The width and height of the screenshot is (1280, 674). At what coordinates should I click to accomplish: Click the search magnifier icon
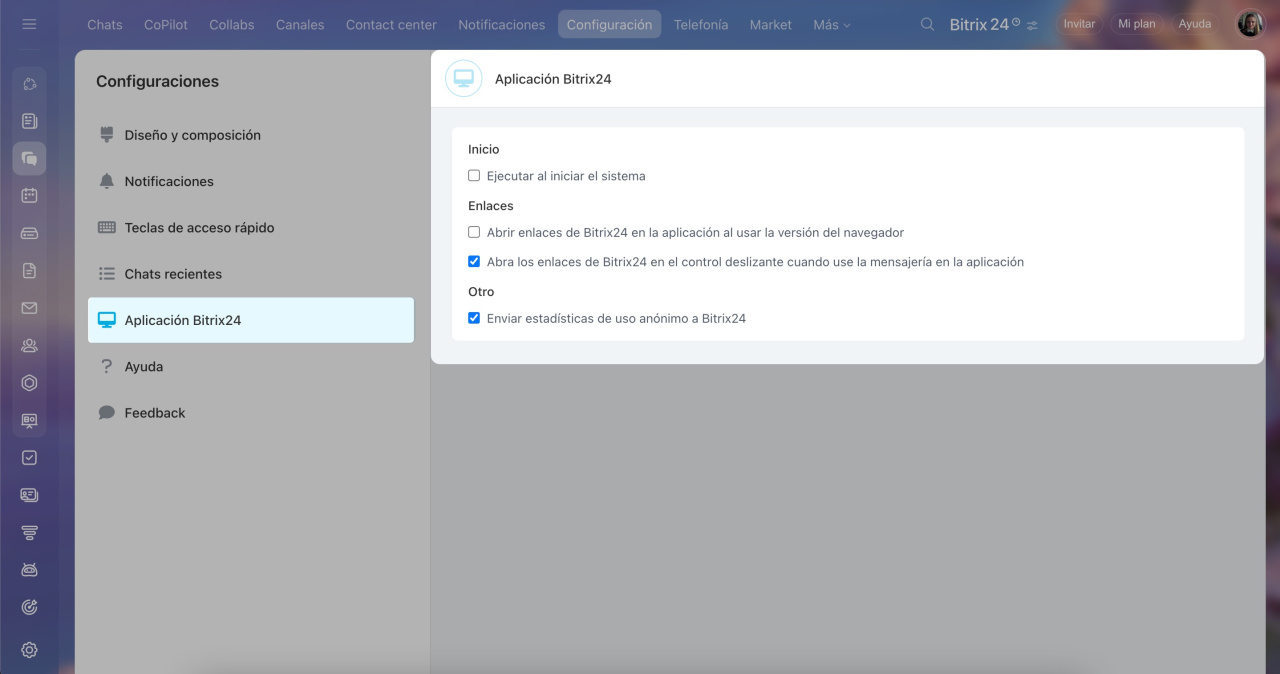point(928,24)
